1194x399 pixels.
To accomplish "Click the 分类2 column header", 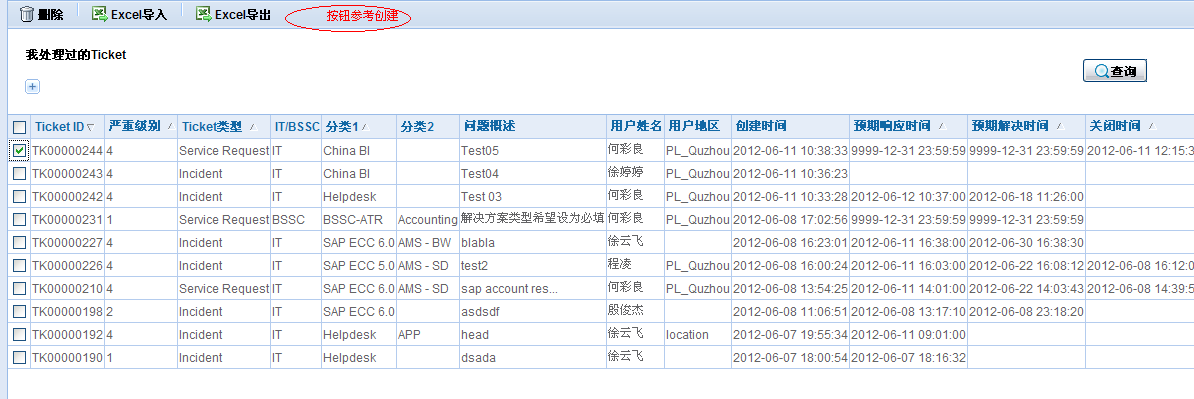I will 427,126.
